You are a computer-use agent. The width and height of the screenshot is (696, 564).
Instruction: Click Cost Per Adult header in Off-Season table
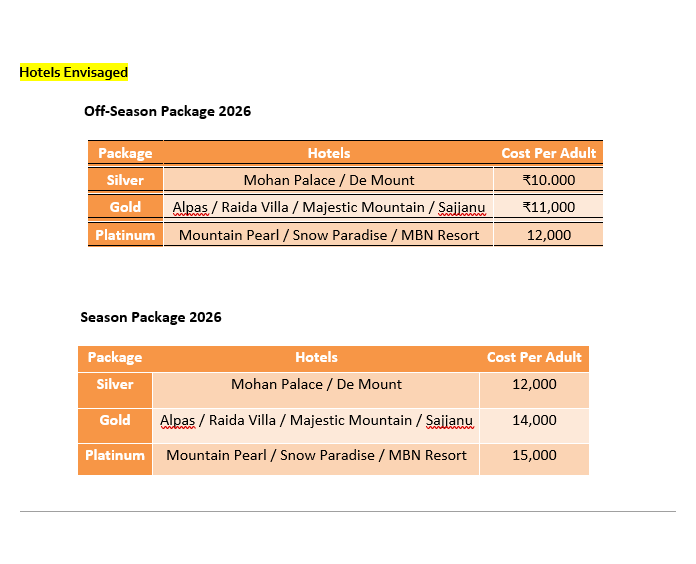(x=548, y=153)
